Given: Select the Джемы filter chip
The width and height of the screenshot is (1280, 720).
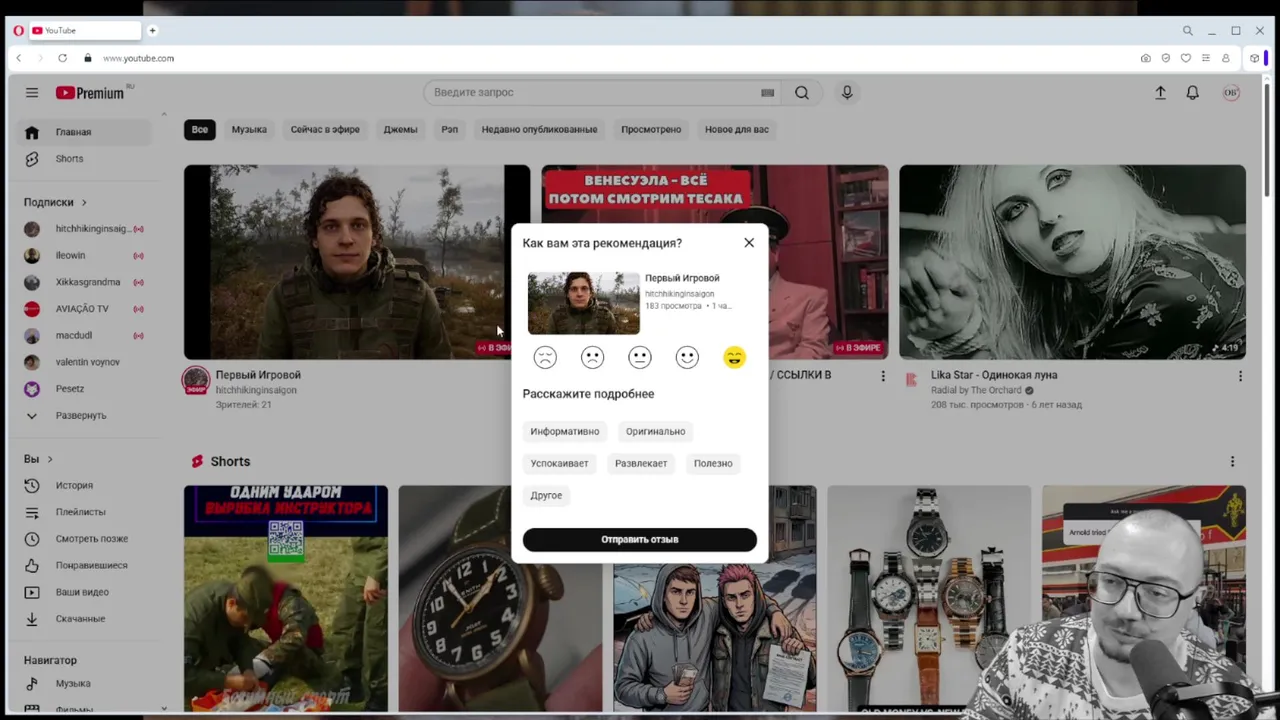Looking at the screenshot, I should 400,129.
